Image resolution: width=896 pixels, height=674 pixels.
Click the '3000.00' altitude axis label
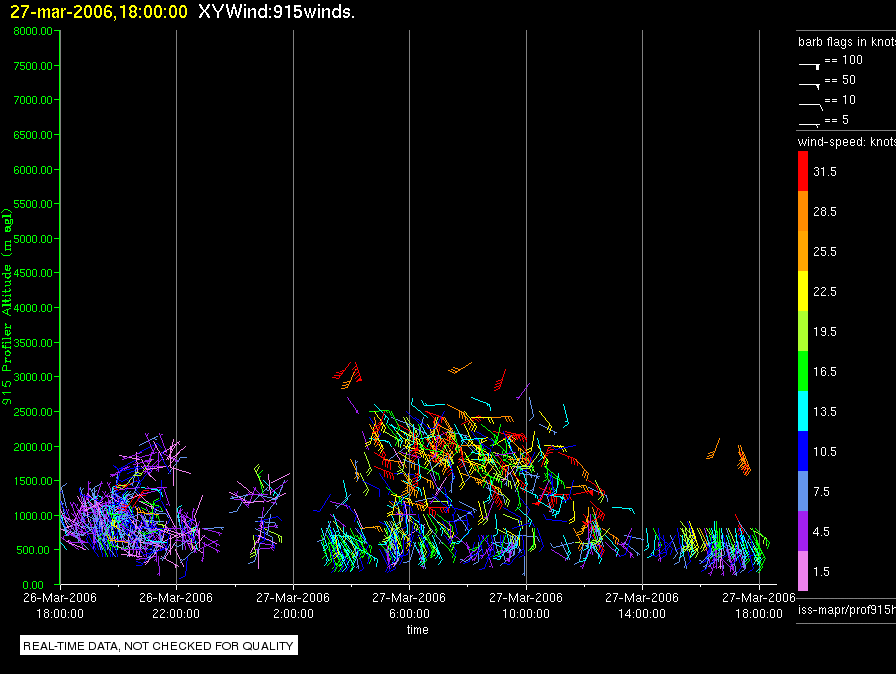tap(33, 377)
